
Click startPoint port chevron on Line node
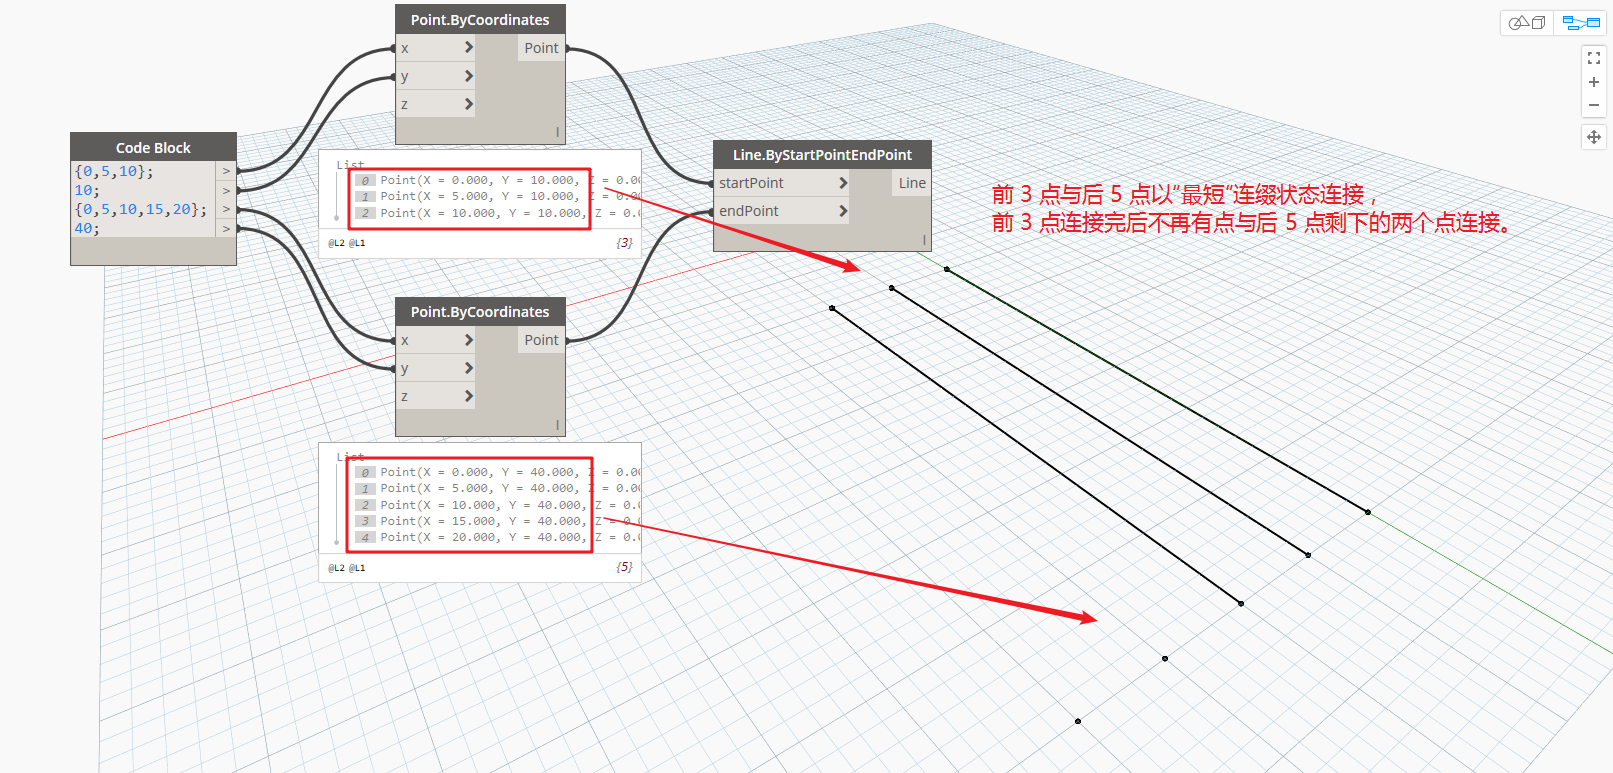[x=842, y=183]
